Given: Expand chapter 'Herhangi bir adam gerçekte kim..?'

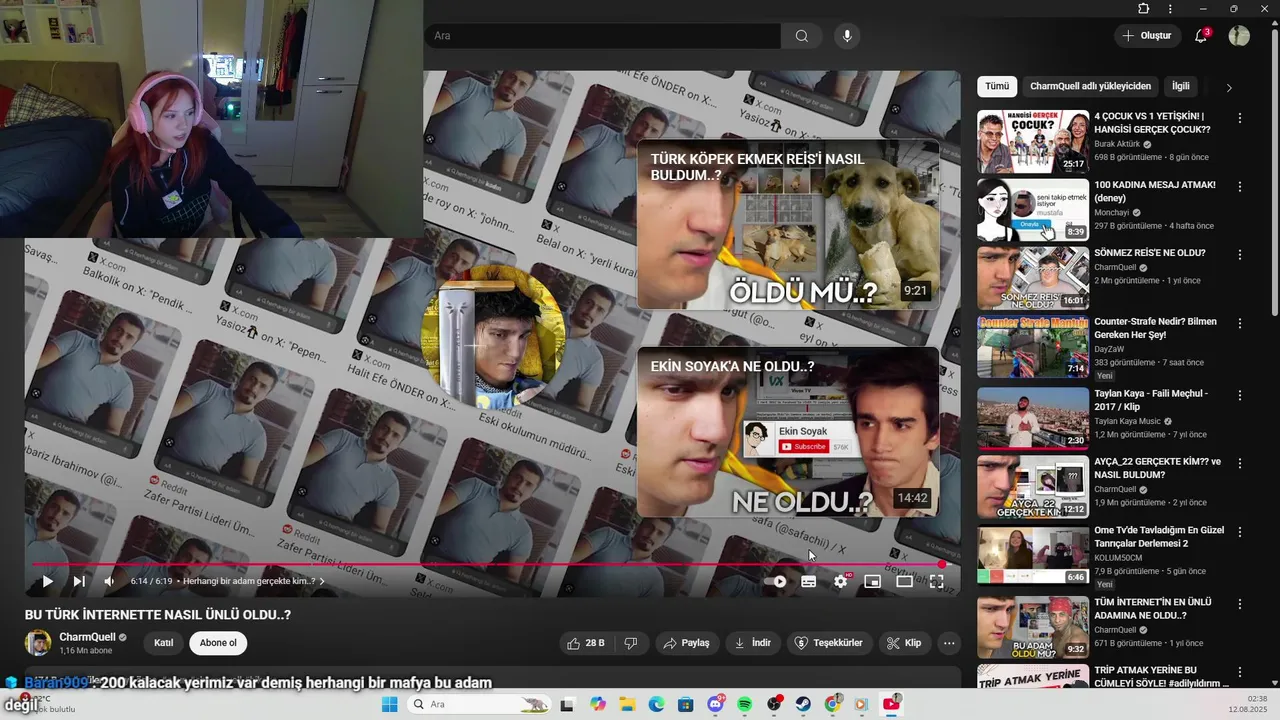Looking at the screenshot, I should coord(253,581).
